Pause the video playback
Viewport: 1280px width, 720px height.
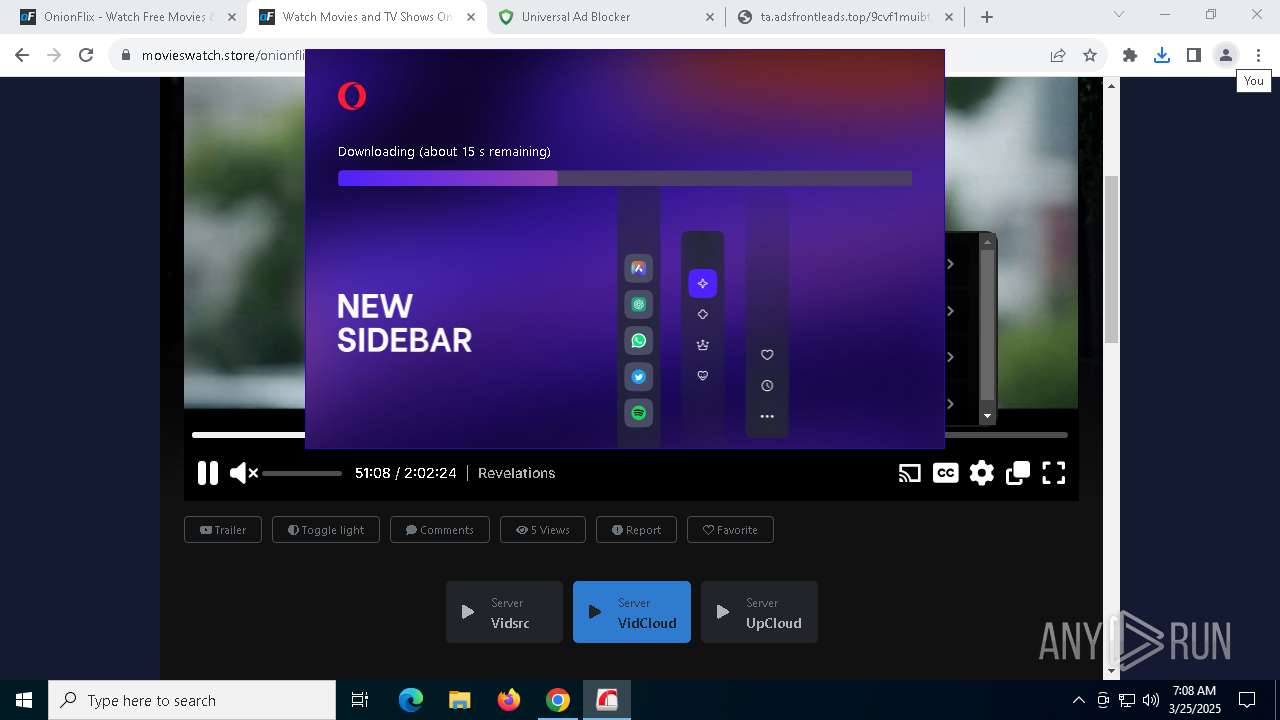click(x=207, y=473)
